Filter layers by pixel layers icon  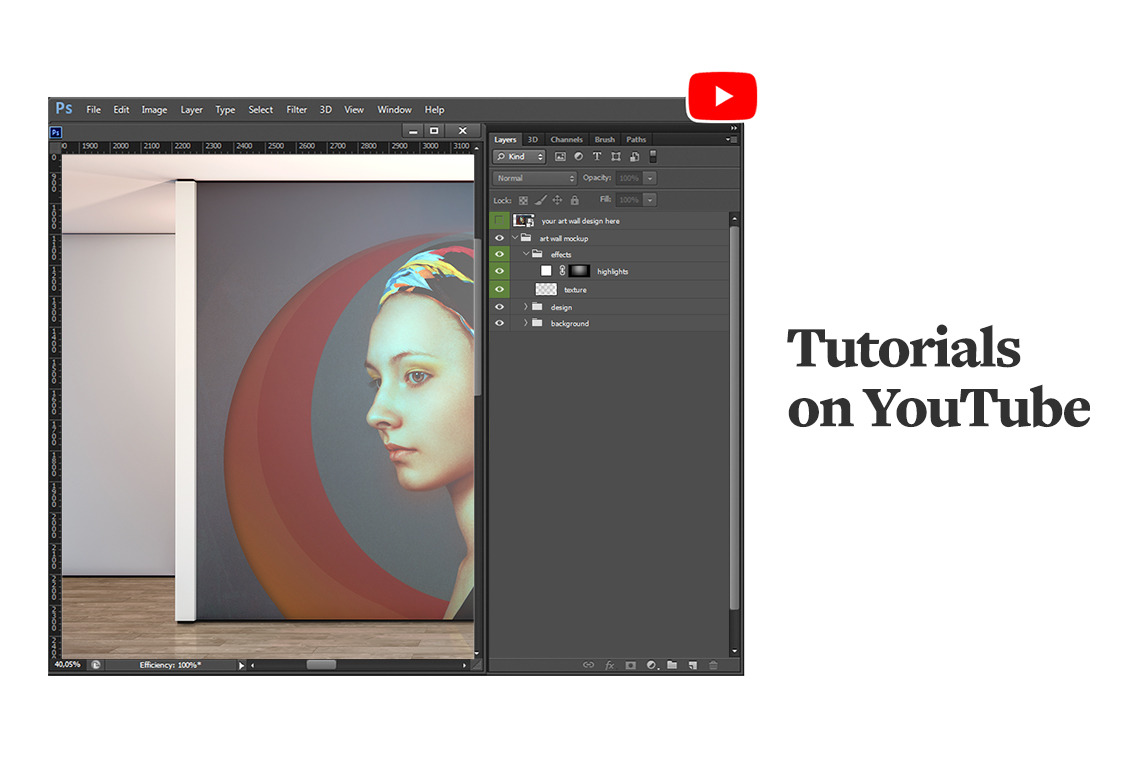tap(560, 157)
